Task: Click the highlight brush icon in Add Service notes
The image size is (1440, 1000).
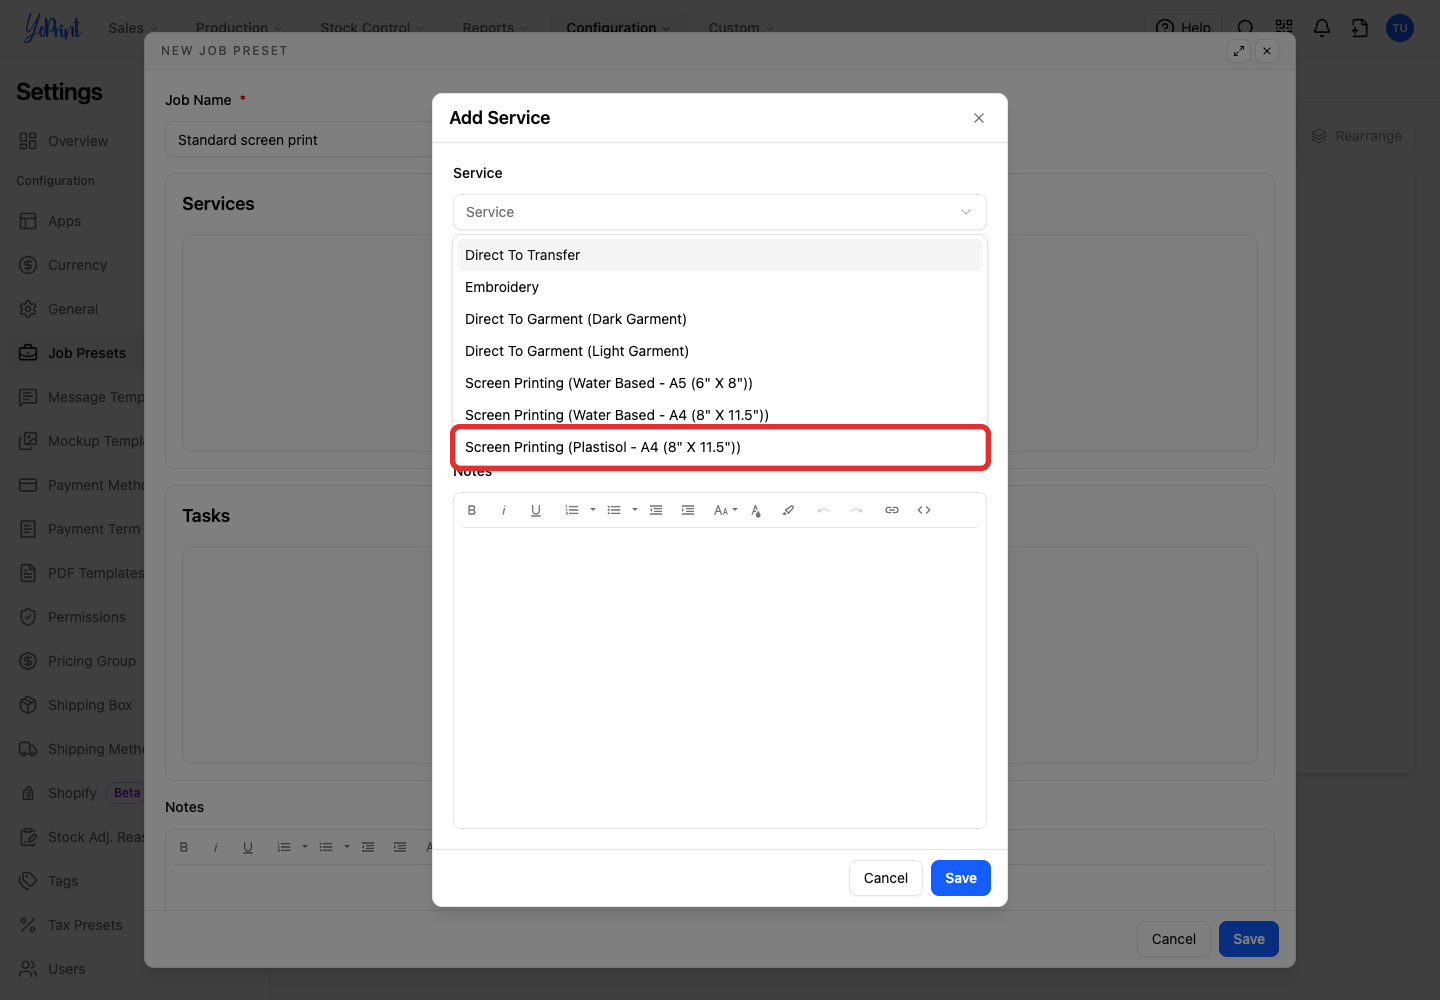Action: coord(788,510)
